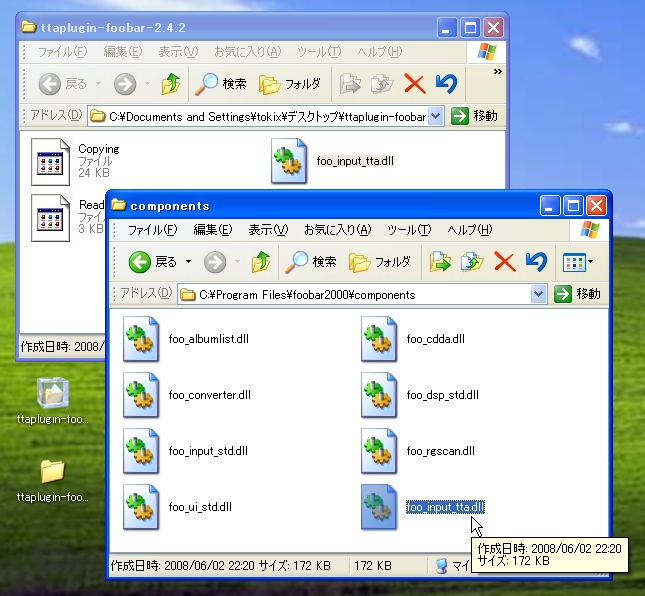645x596 pixels.
Task: Open 編集(E) menu in ttaplugin-foobar window
Action: click(x=123, y=52)
